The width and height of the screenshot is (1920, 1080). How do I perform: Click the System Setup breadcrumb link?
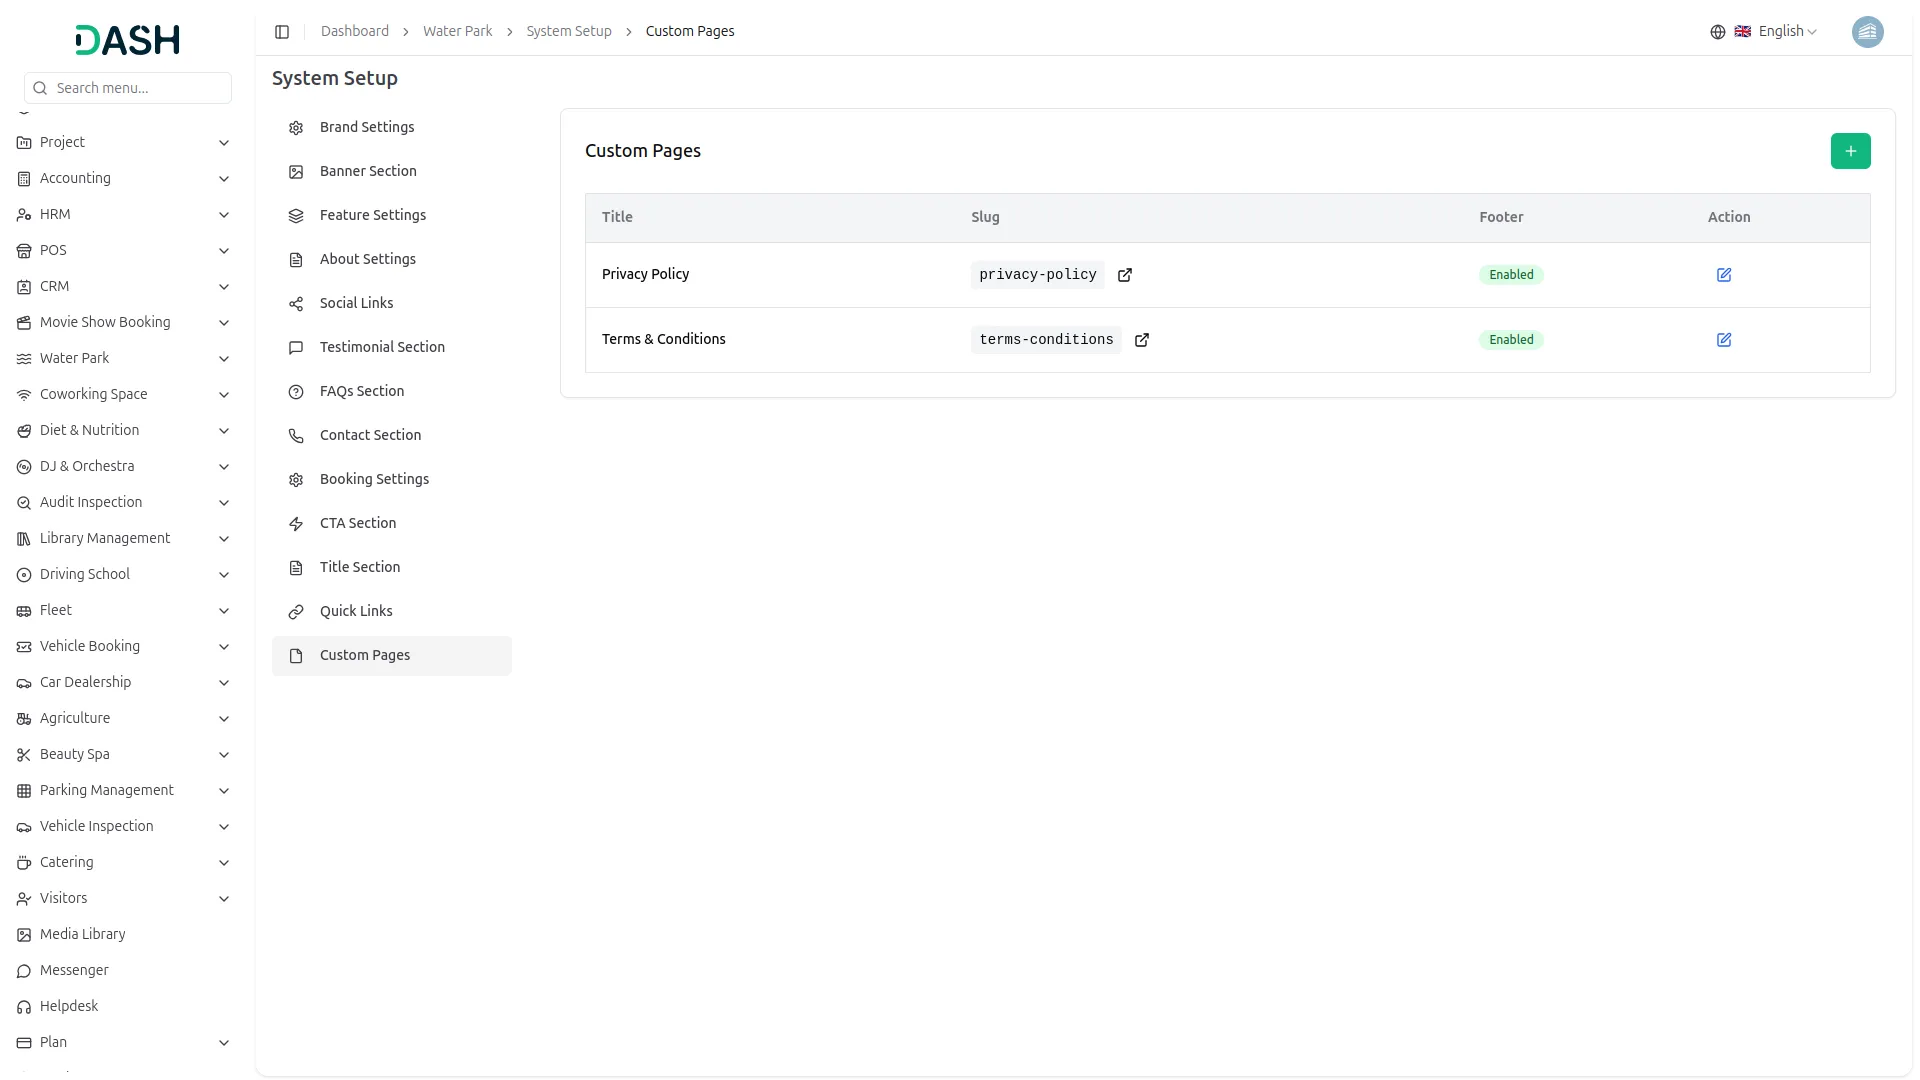(x=569, y=32)
